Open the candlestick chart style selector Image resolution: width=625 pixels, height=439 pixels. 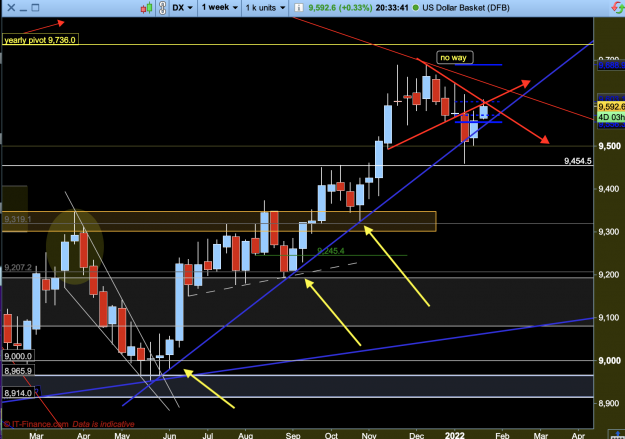click(x=146, y=8)
